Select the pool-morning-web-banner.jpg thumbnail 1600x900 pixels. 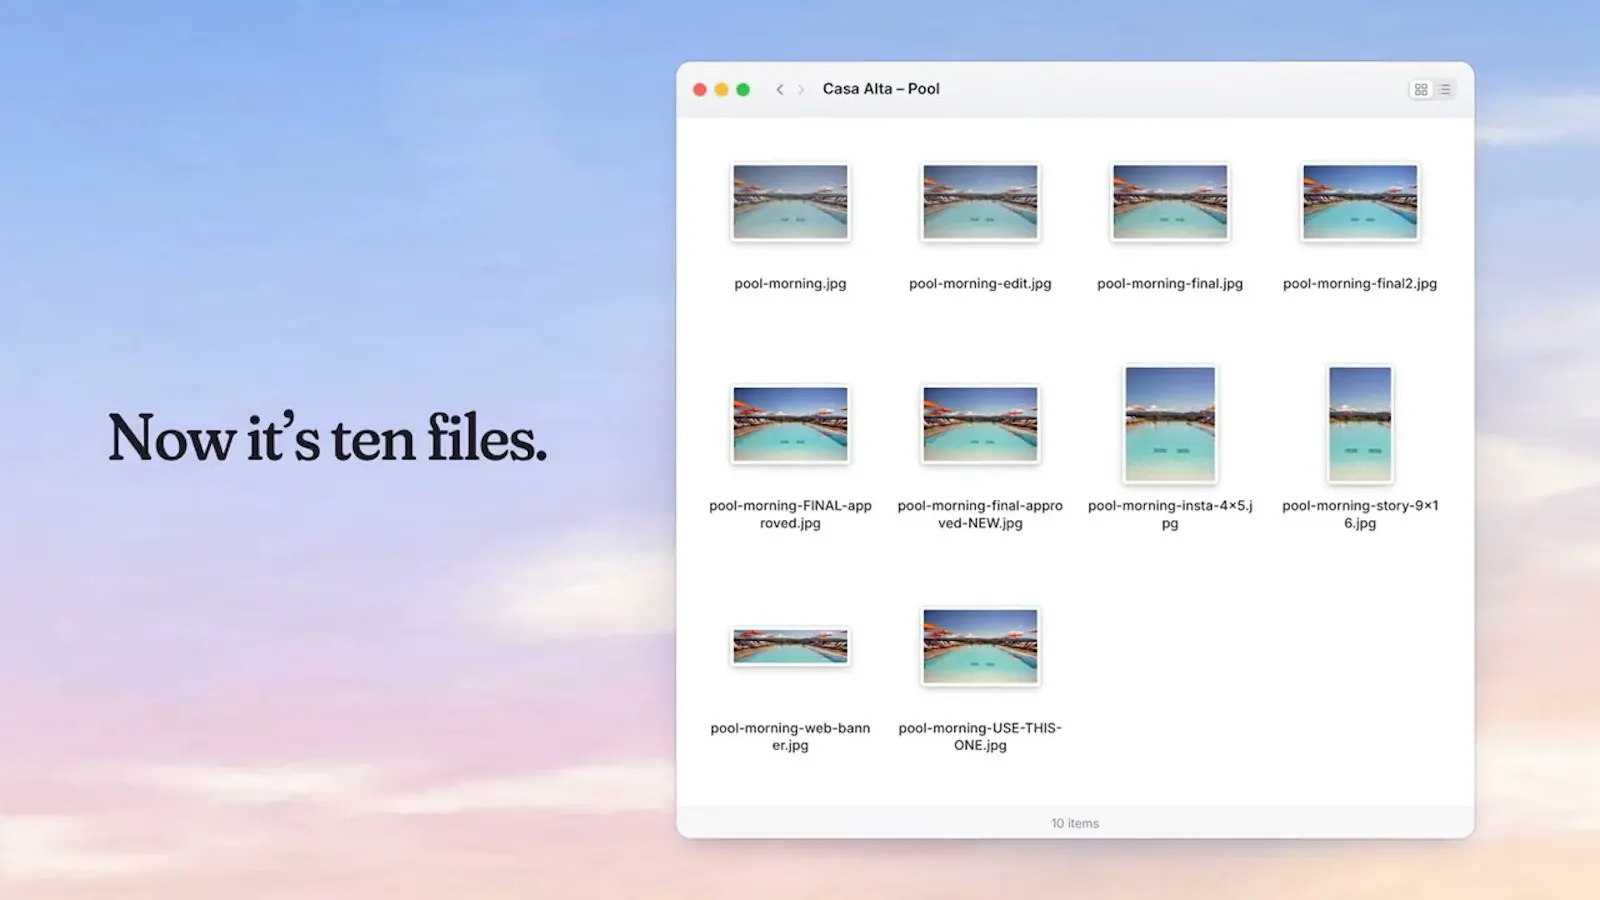tap(790, 646)
